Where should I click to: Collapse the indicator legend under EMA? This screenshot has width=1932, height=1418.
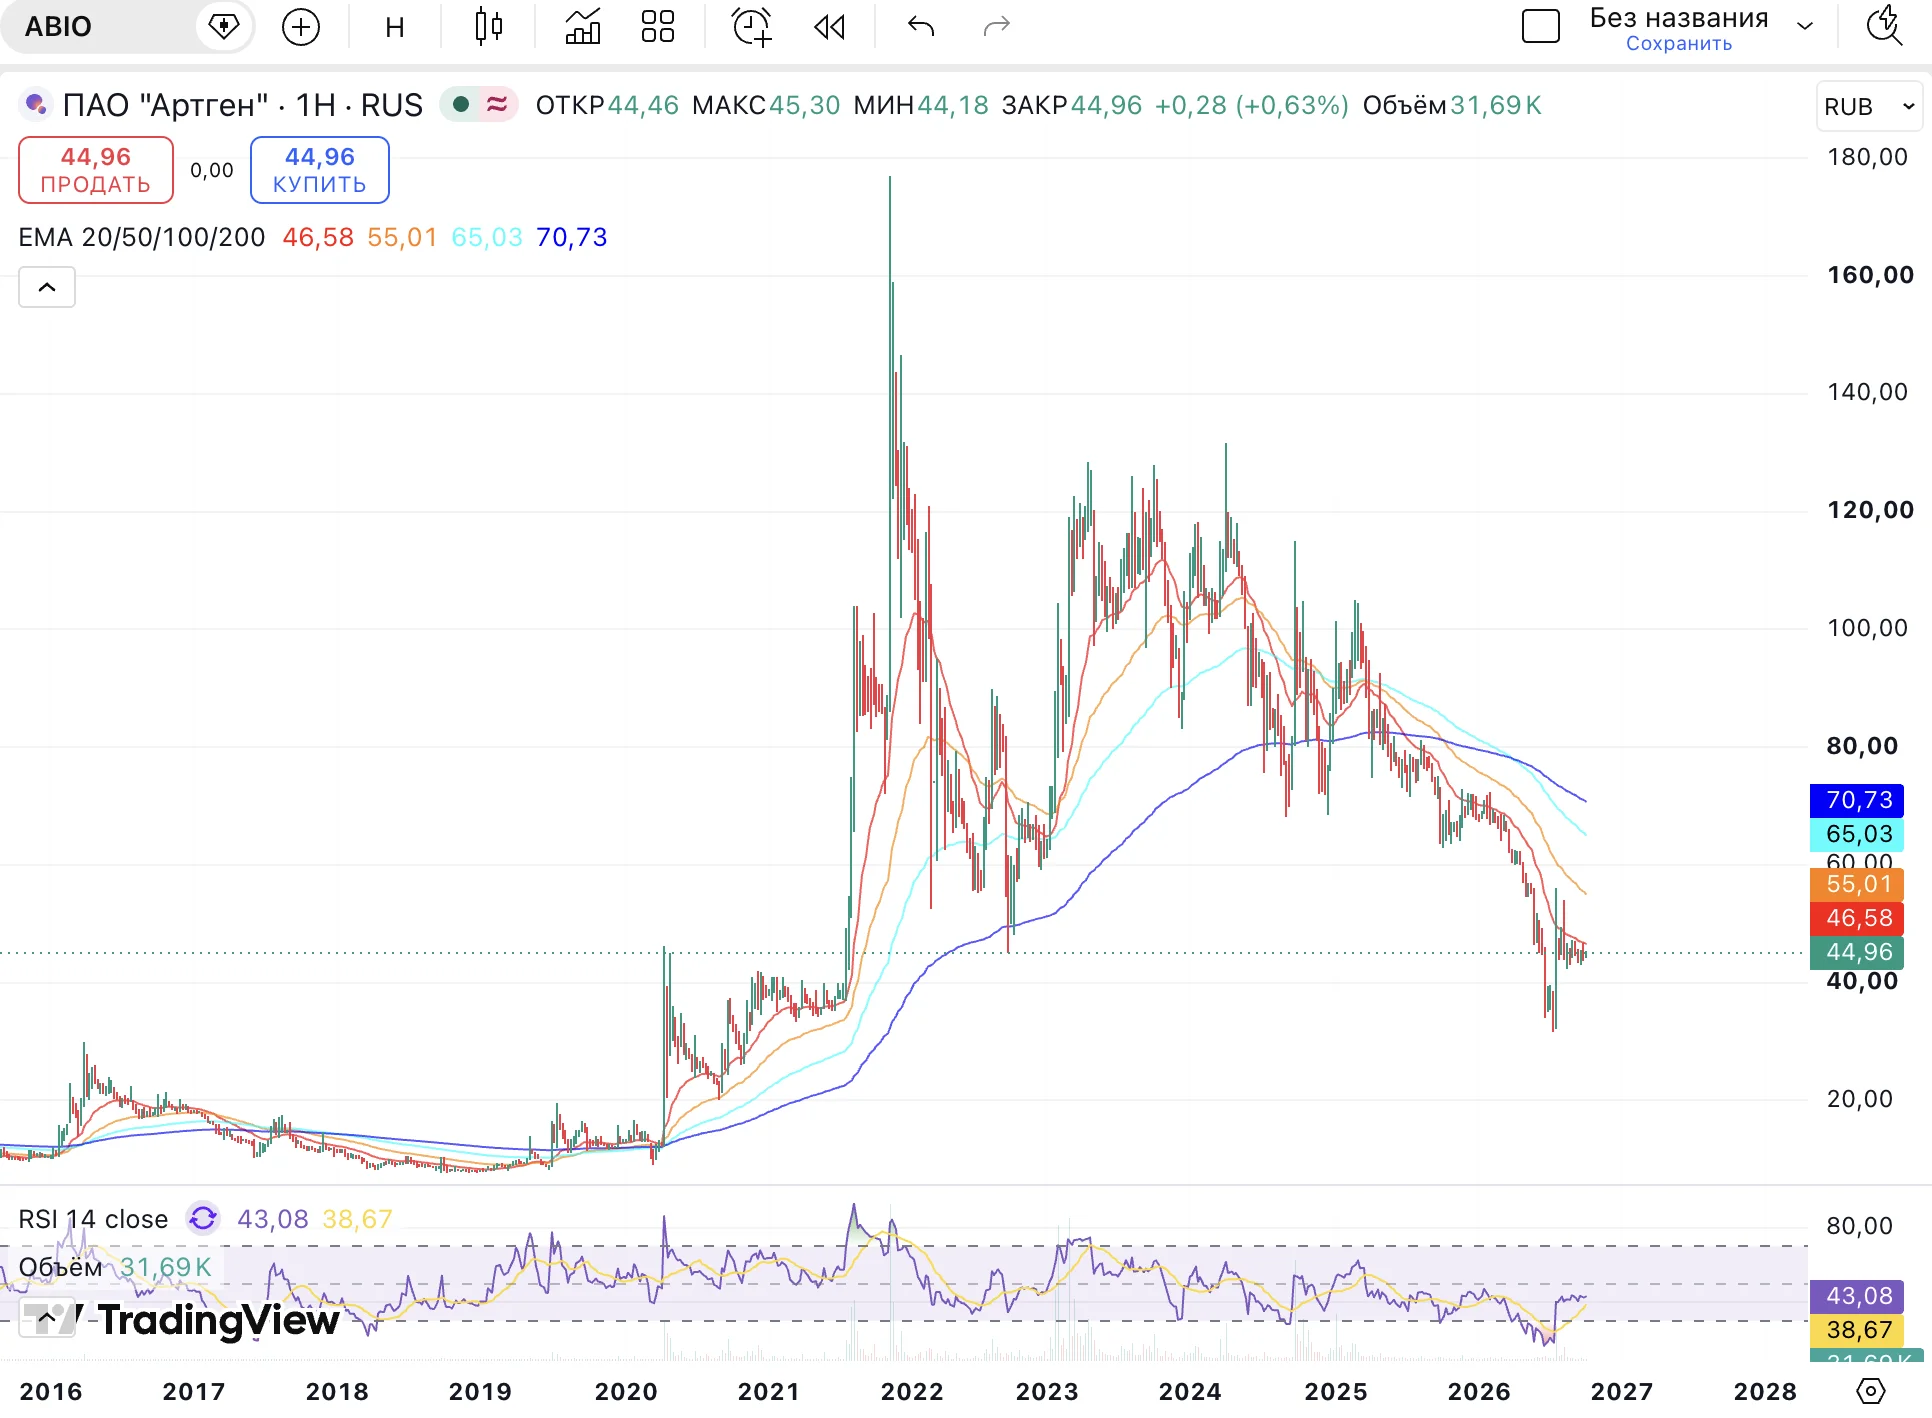pyautogui.click(x=47, y=288)
